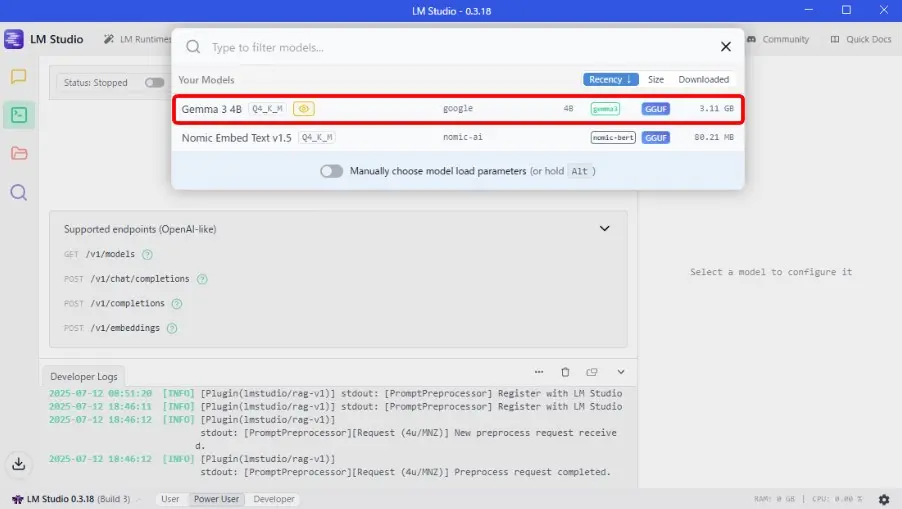Screen dimensions: 902x509
Task: Open the Community link
Action: [x=778, y=39]
